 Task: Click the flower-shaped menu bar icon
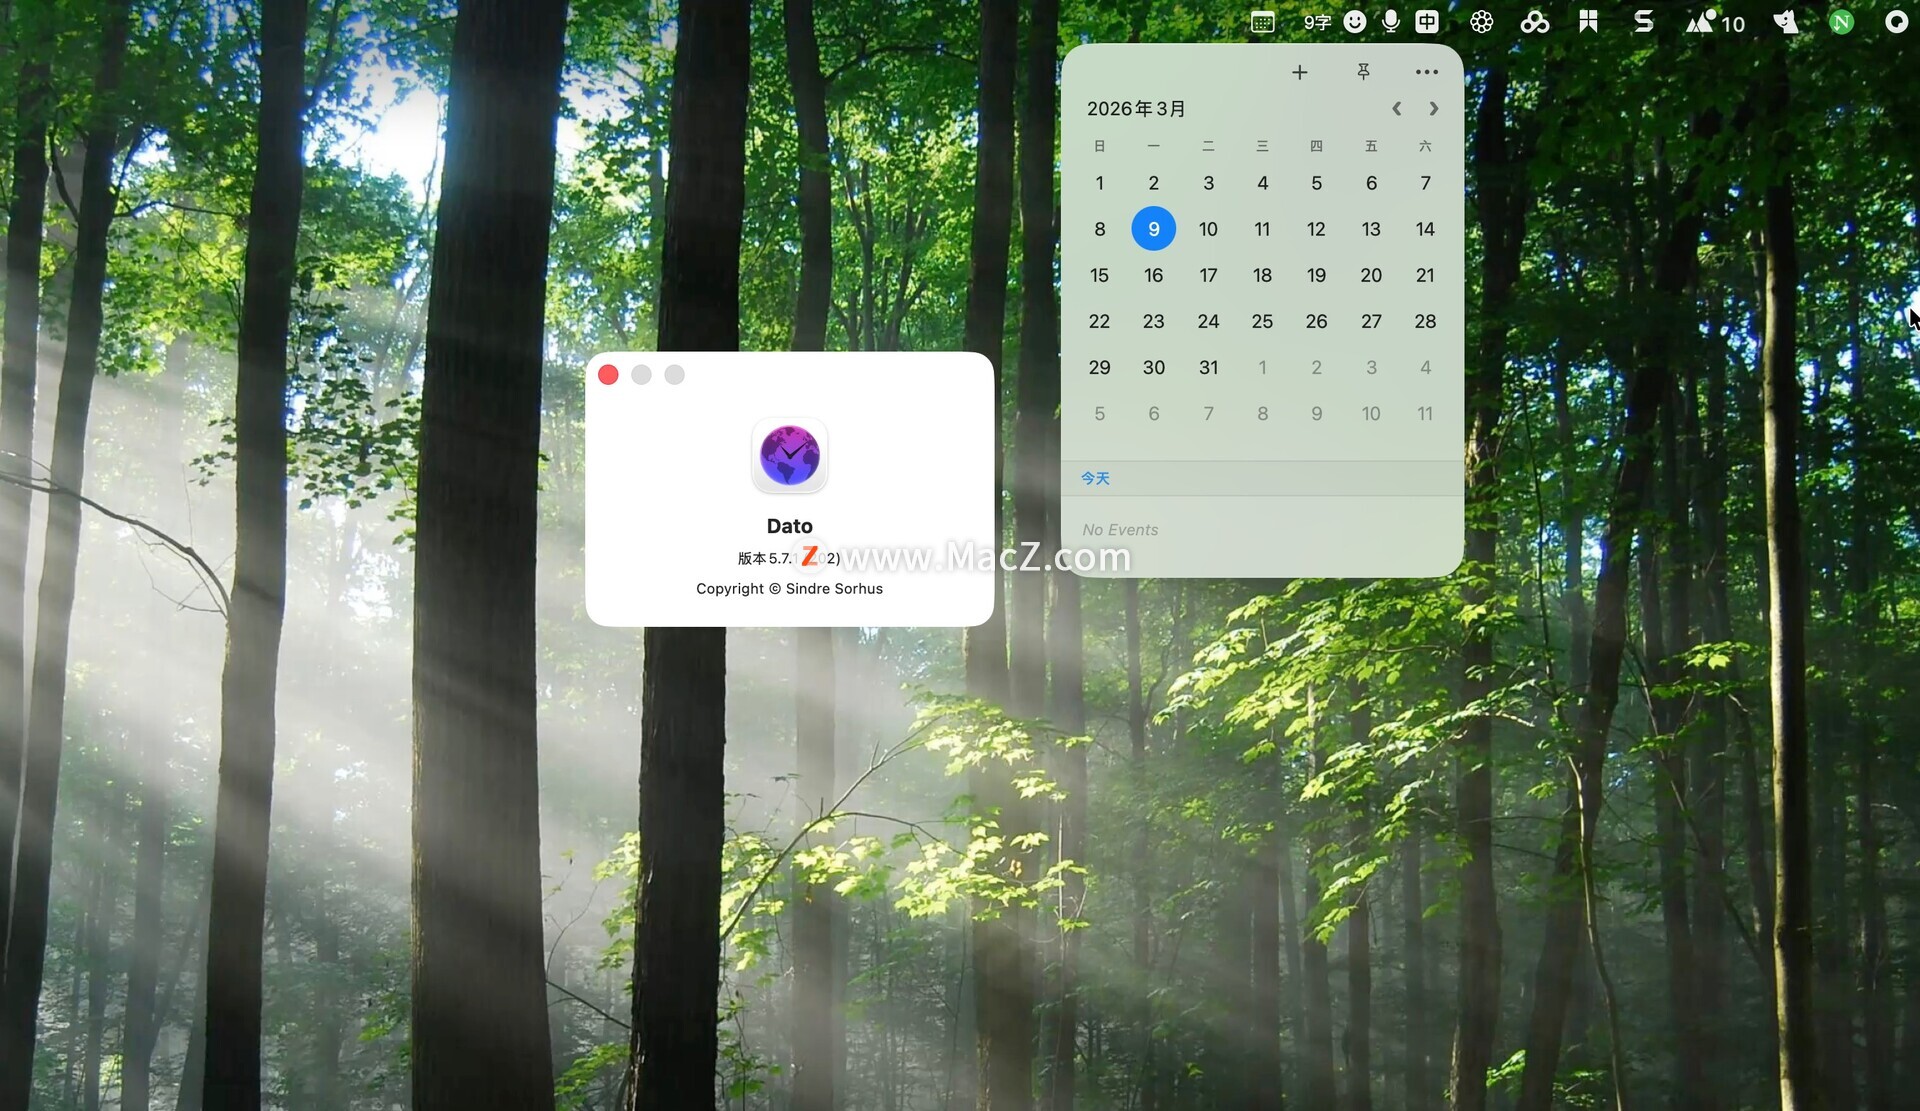(x=1481, y=22)
